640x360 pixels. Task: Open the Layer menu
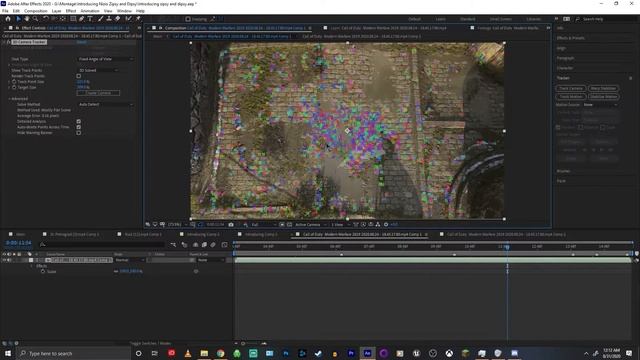point(57,11)
